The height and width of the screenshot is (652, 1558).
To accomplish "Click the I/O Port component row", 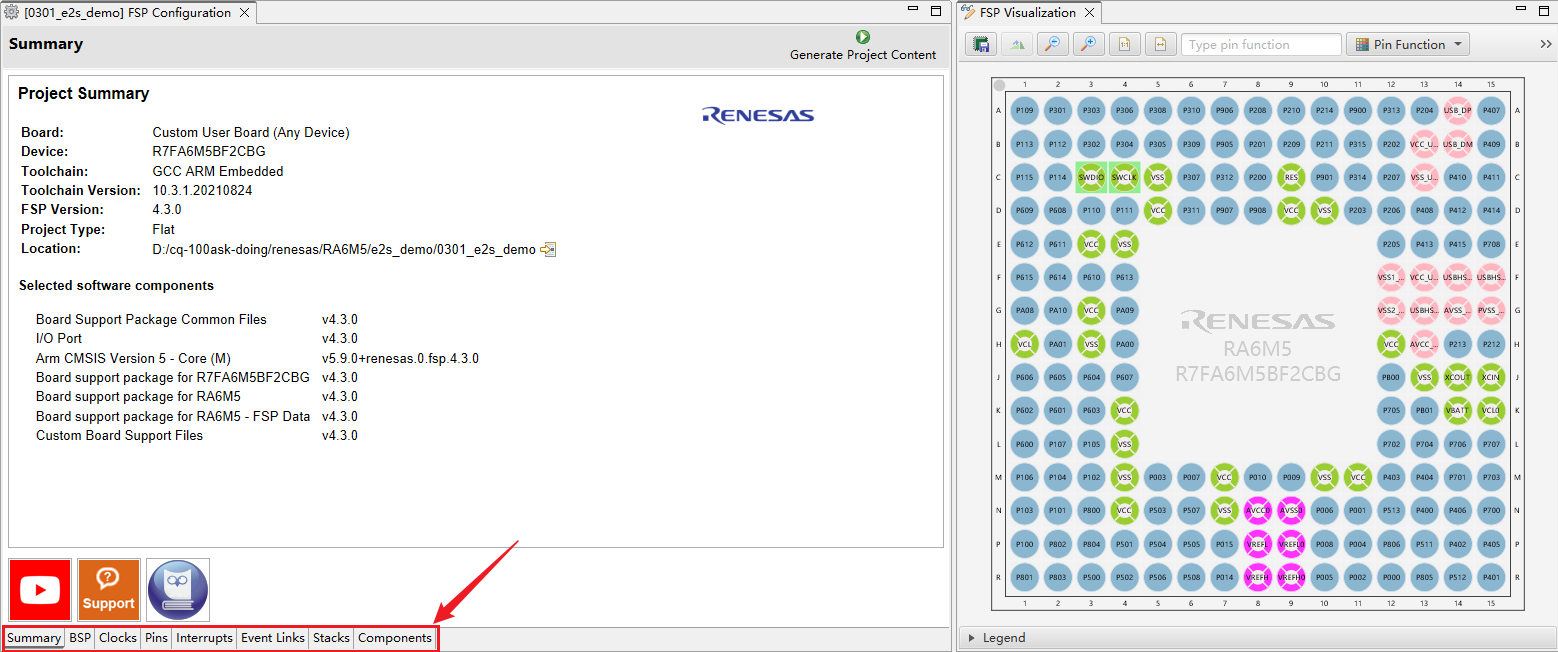I will 196,339.
